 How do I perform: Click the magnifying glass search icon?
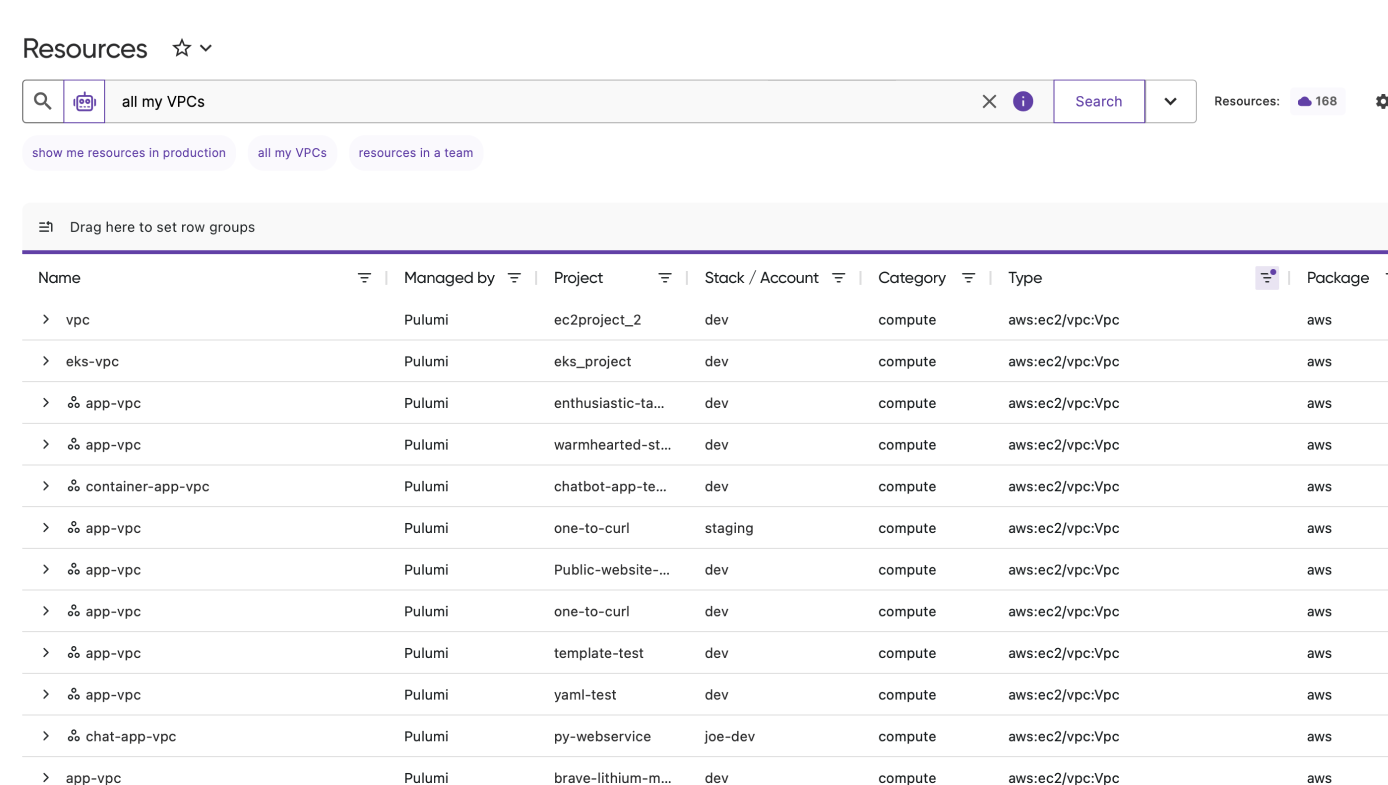coord(43,101)
